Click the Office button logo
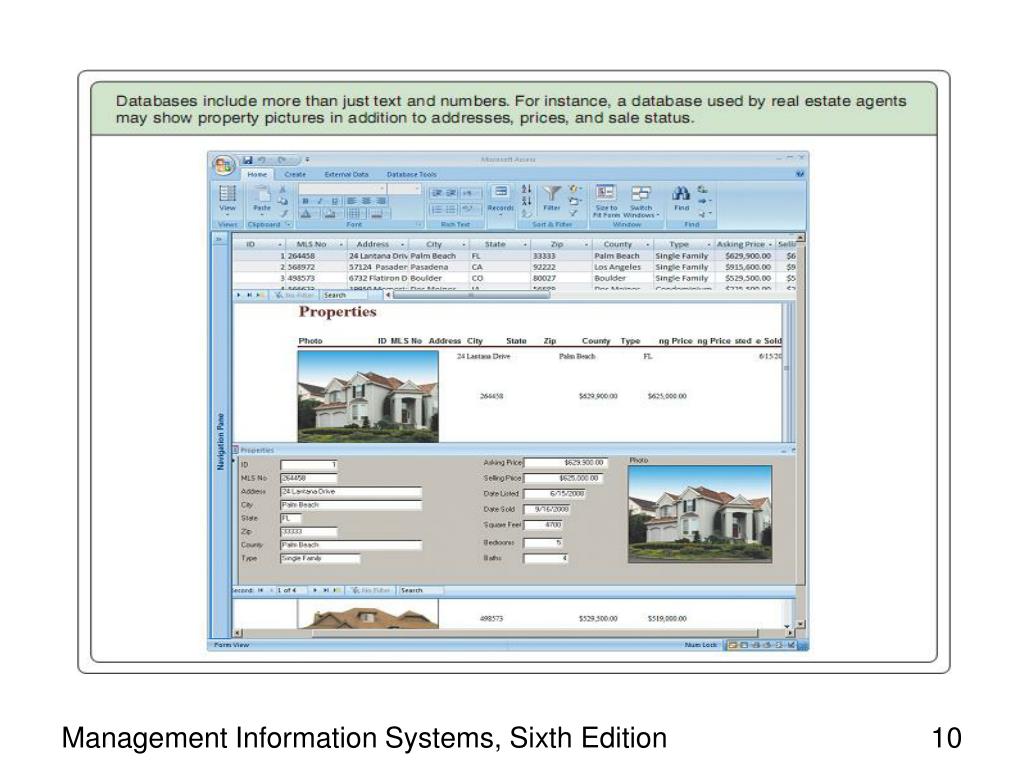This screenshot has height=768, width=1024. (x=223, y=165)
